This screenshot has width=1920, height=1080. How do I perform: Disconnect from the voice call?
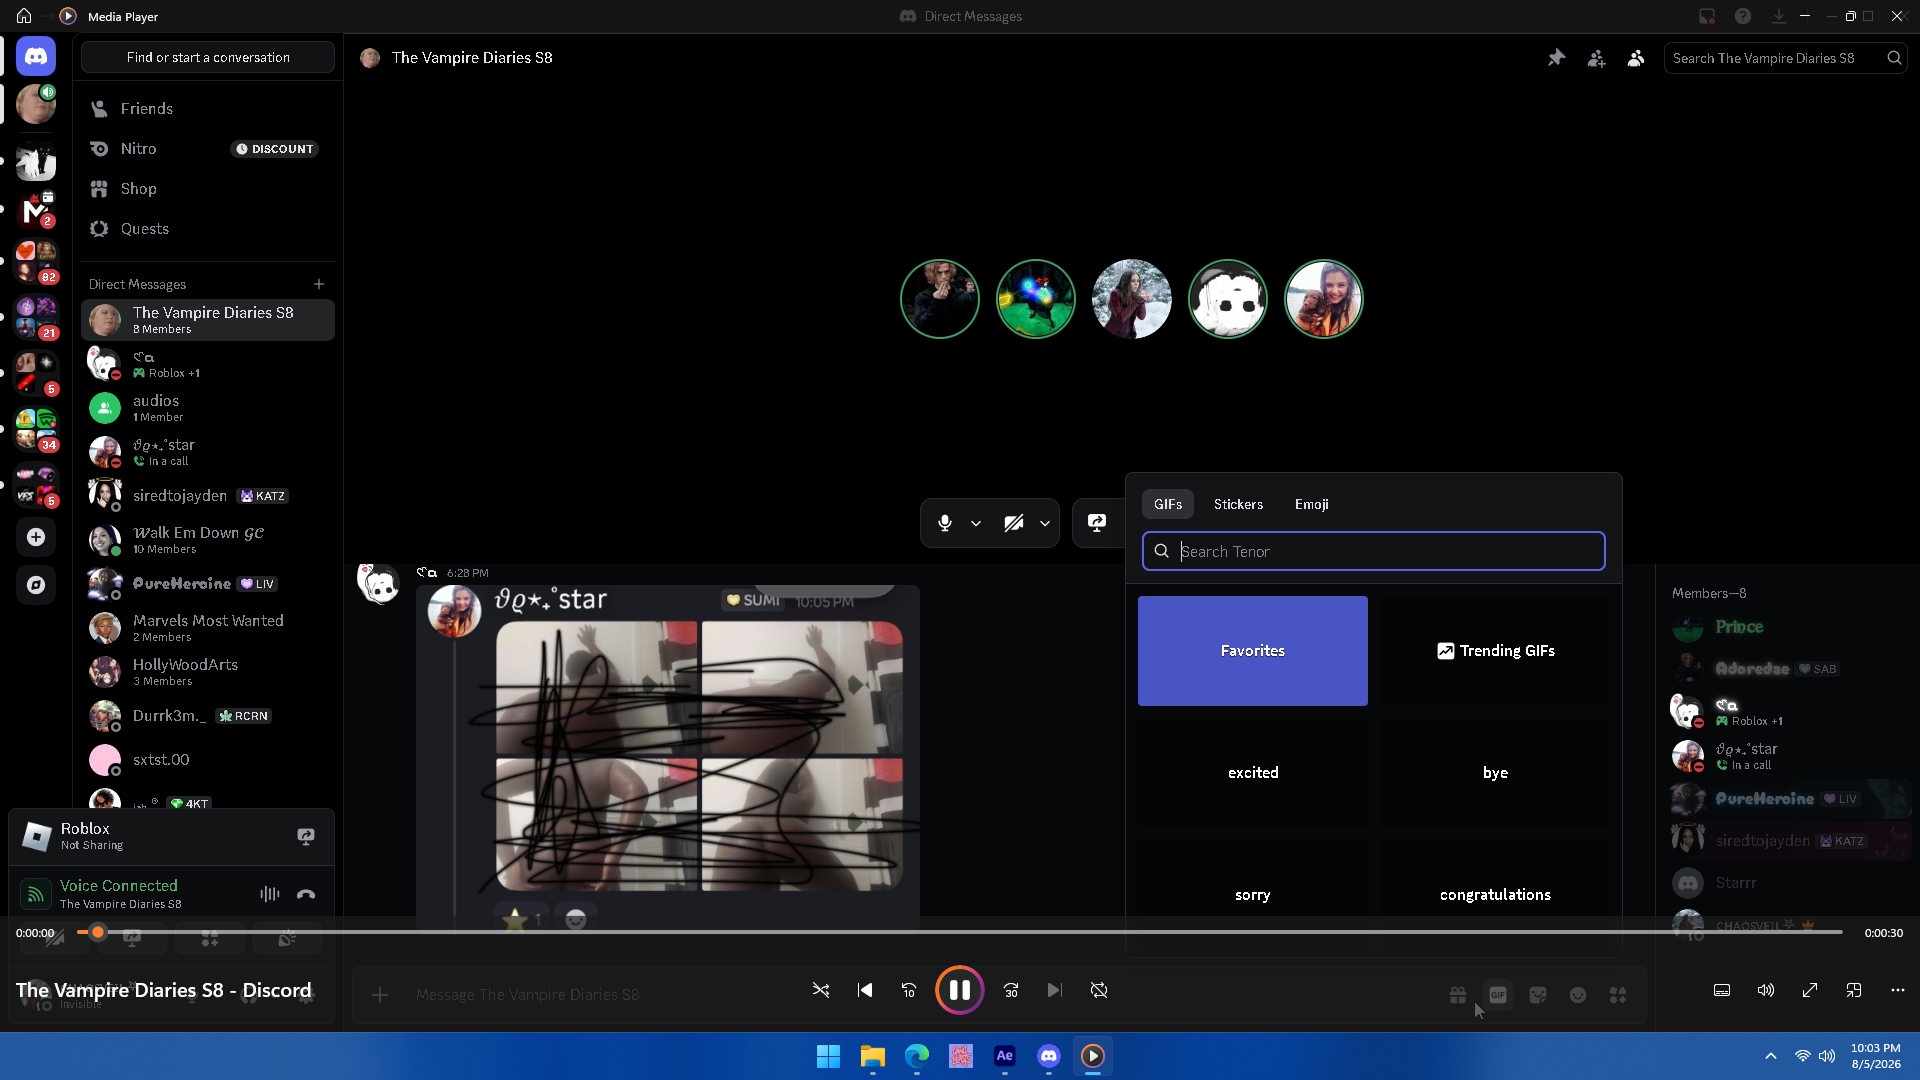point(306,894)
